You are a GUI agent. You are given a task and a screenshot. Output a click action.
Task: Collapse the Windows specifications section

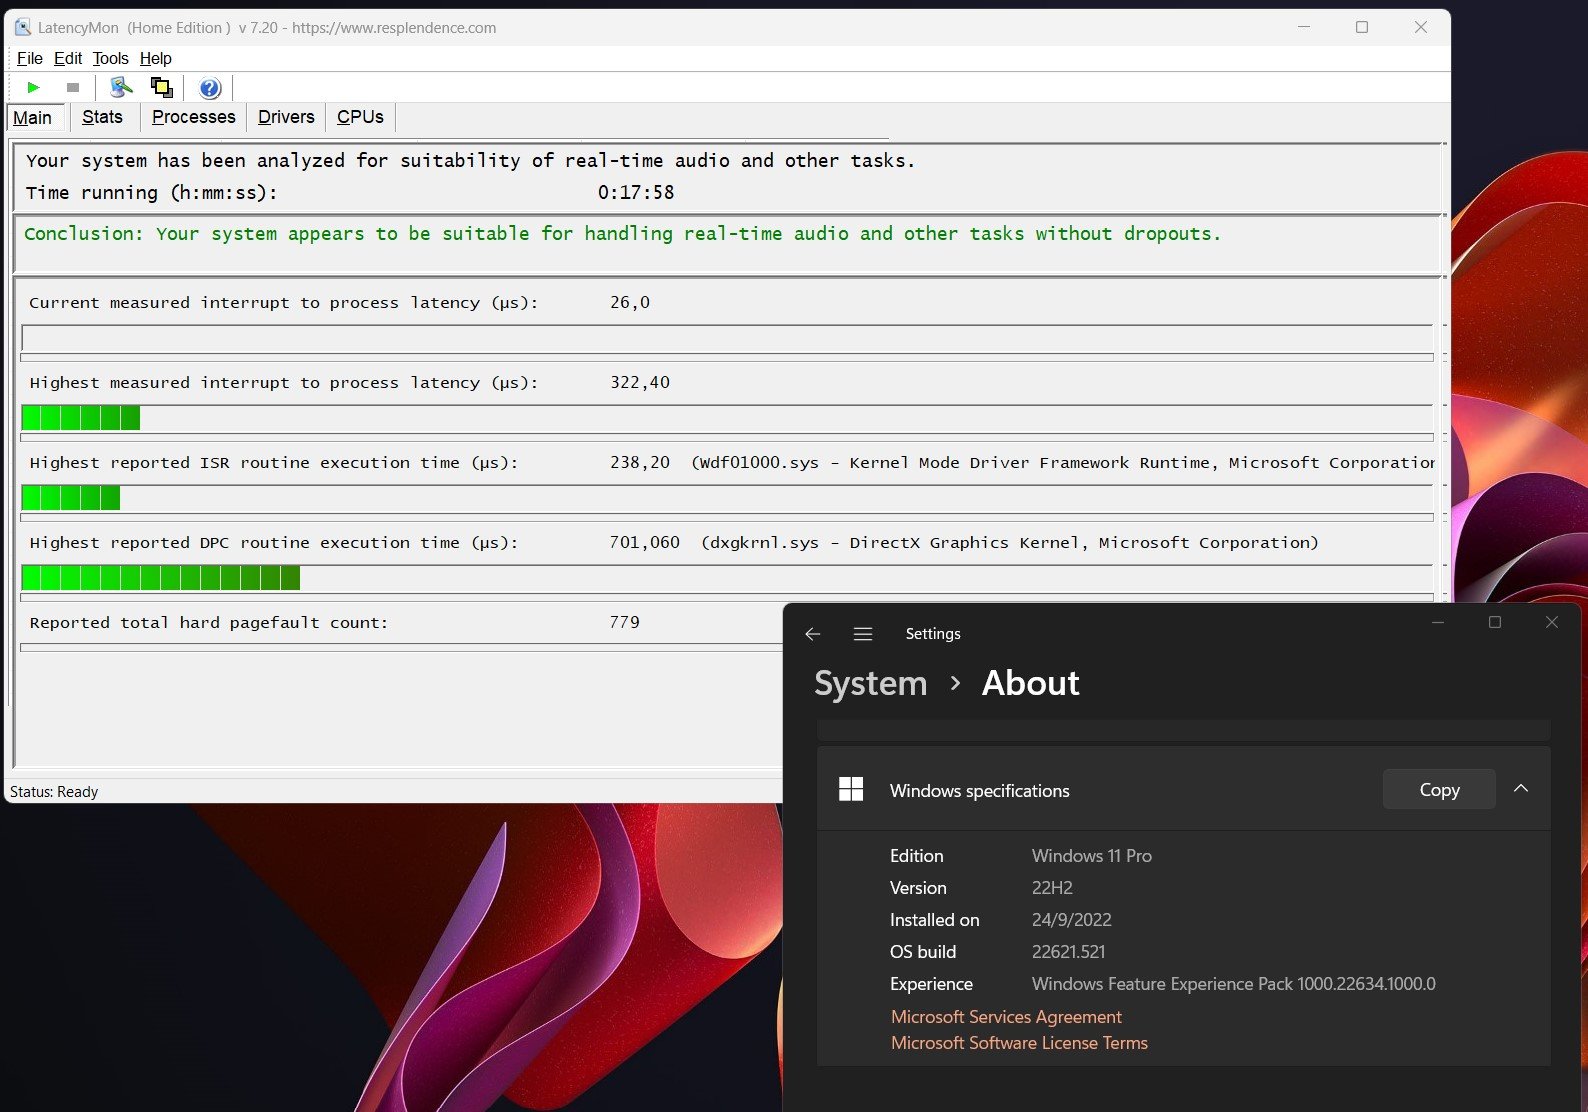click(x=1521, y=789)
